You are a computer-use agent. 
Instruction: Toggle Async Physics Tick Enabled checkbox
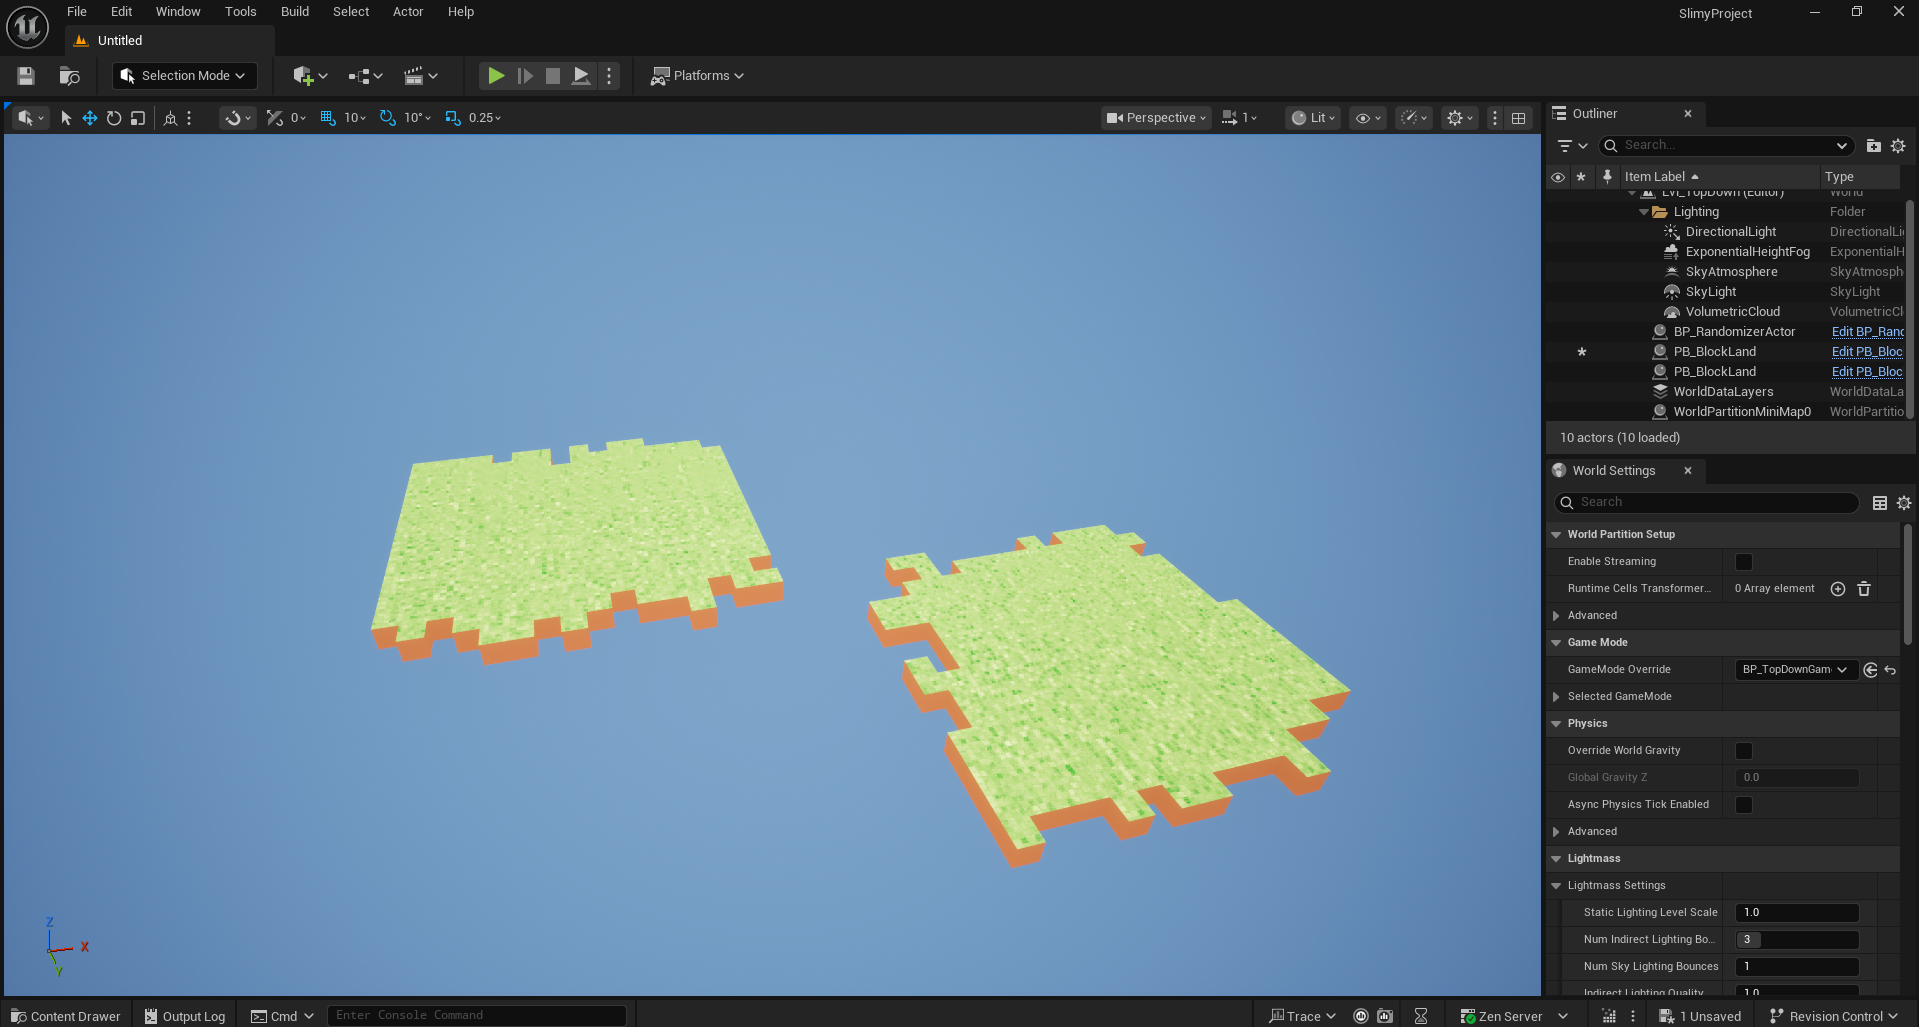(x=1743, y=805)
